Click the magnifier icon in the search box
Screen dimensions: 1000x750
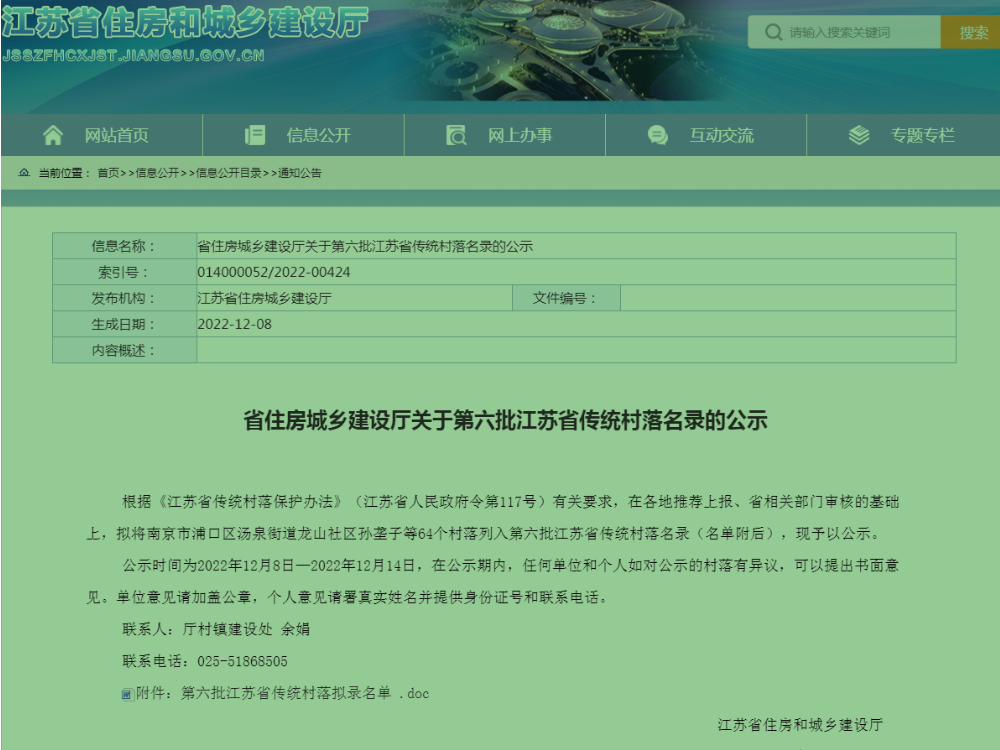(772, 31)
